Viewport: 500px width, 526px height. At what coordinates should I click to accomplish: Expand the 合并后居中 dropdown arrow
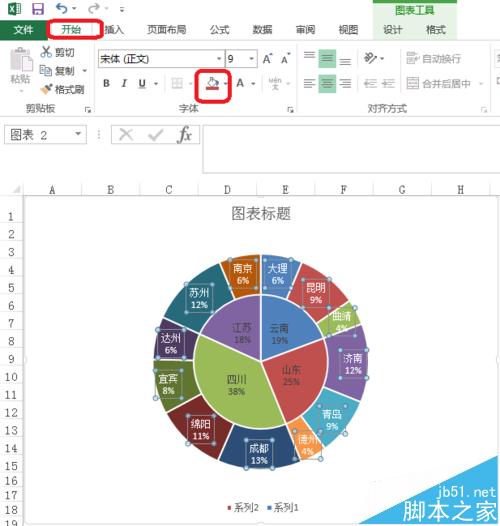(481, 84)
